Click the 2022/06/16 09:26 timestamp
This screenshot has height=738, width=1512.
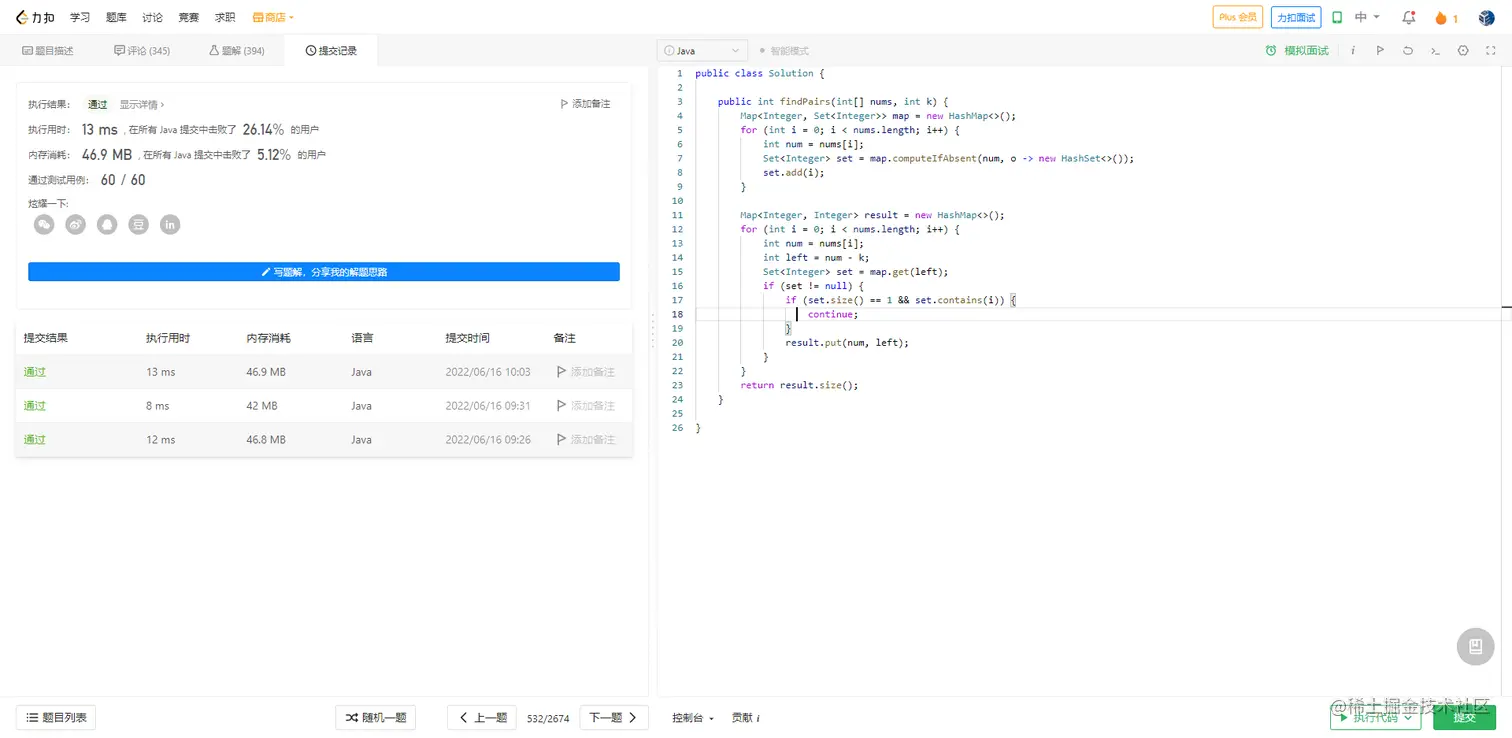[488, 440]
